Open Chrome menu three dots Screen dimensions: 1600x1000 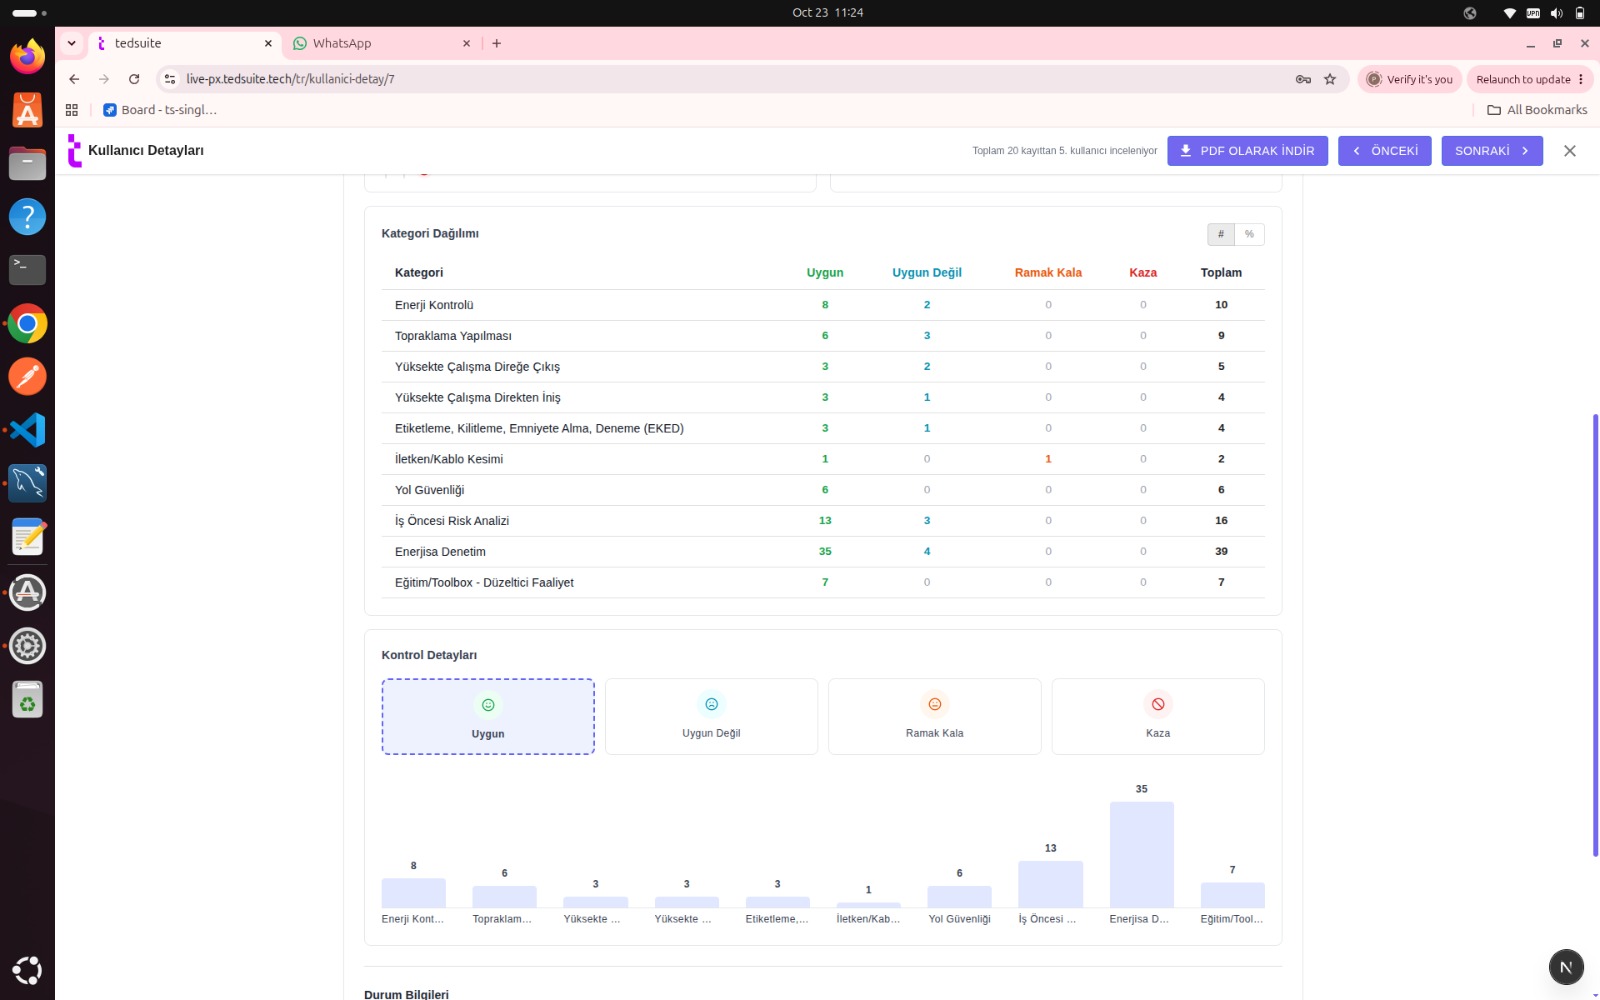click(1581, 79)
